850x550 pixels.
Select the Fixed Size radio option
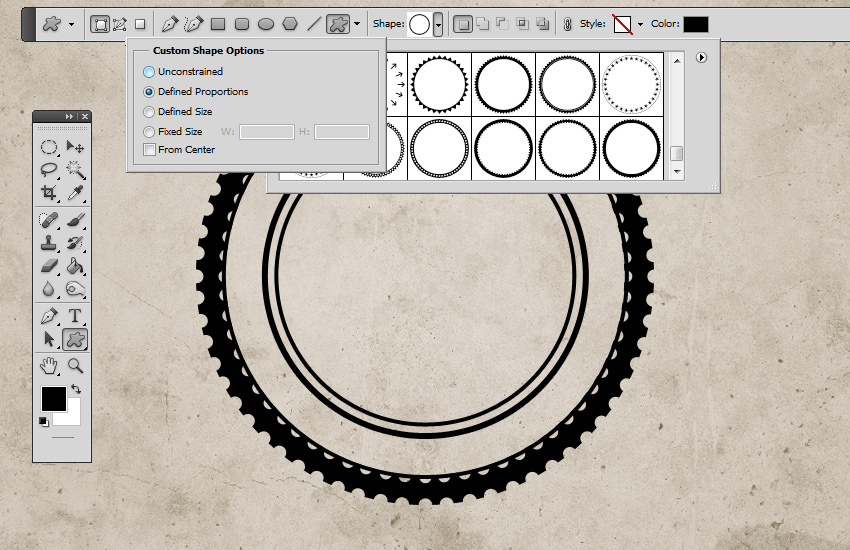[x=149, y=132]
